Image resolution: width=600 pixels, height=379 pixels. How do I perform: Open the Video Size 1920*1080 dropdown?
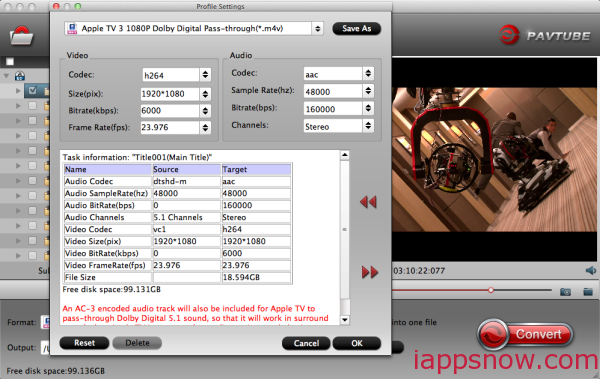coord(205,94)
